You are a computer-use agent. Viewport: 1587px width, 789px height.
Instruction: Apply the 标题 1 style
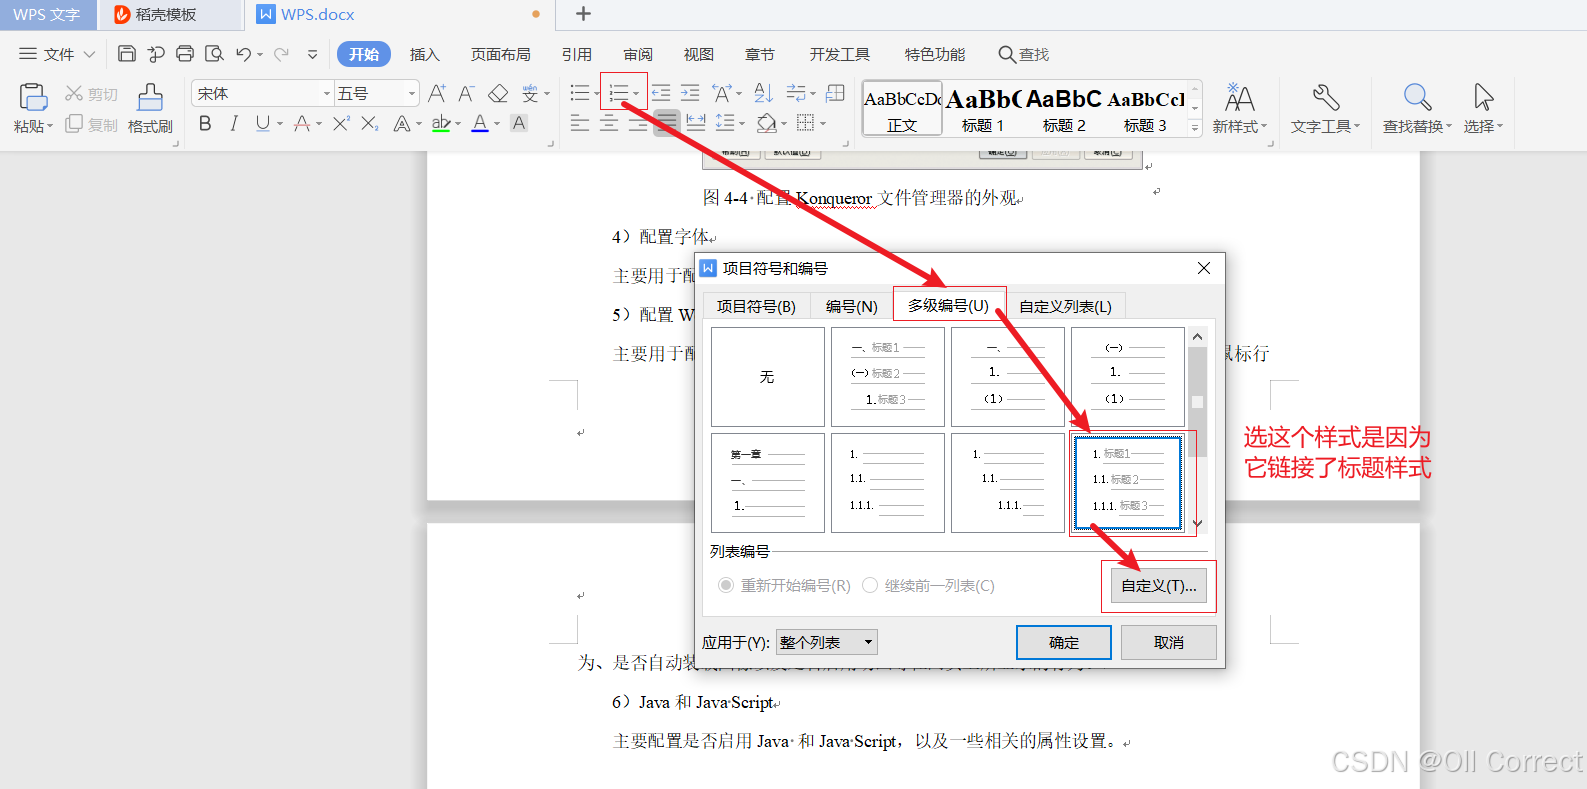tap(983, 108)
